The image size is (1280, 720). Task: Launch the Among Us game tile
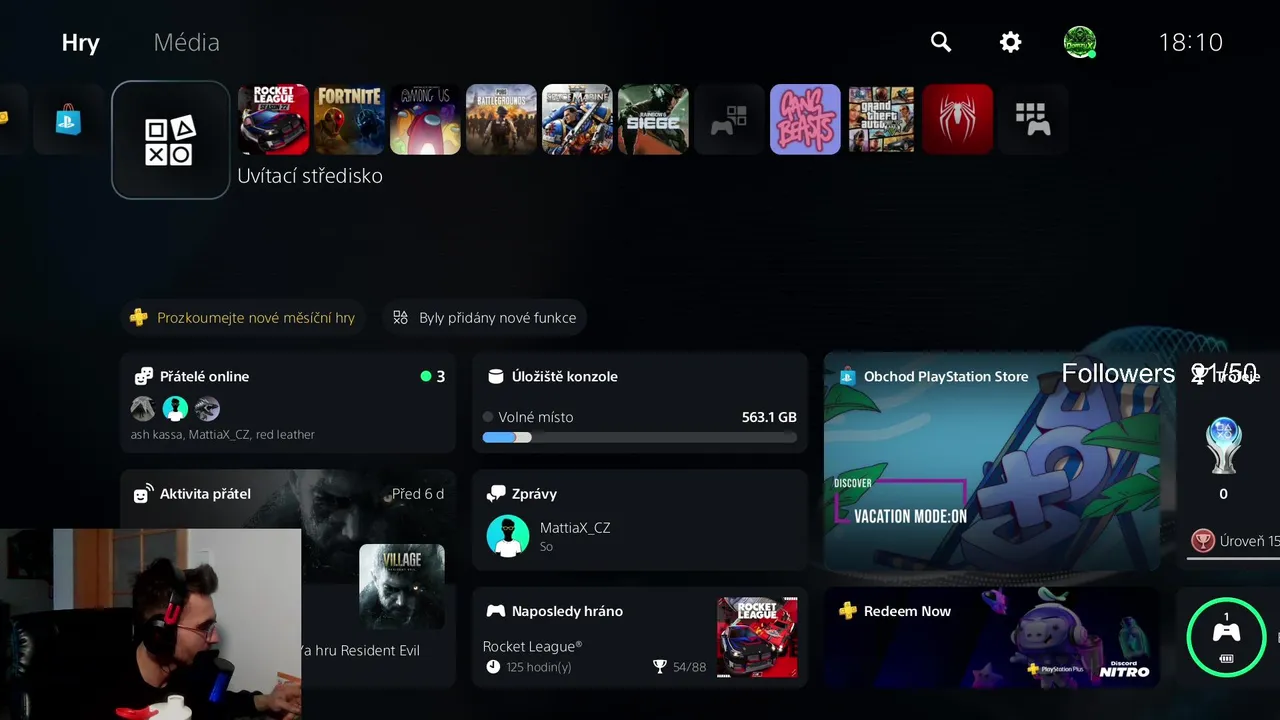(426, 120)
